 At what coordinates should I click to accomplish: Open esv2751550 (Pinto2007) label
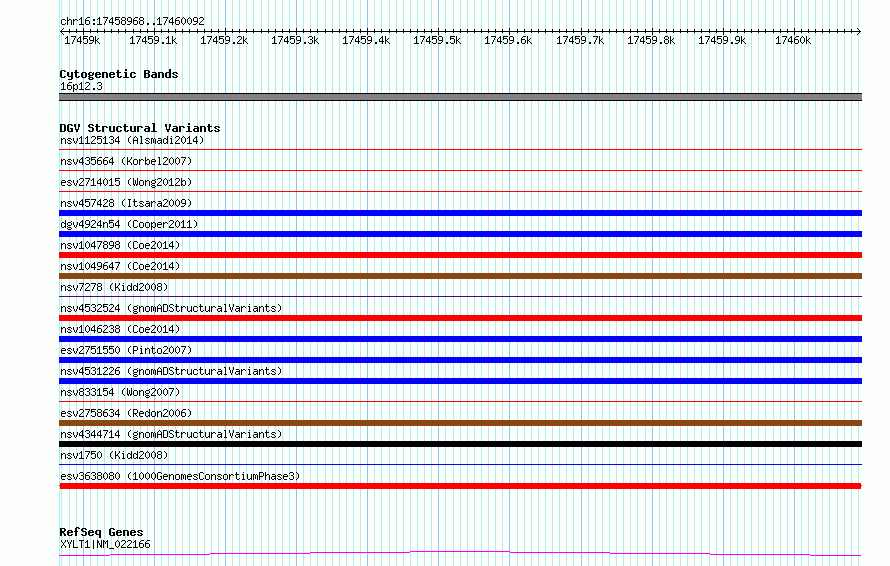coord(126,350)
